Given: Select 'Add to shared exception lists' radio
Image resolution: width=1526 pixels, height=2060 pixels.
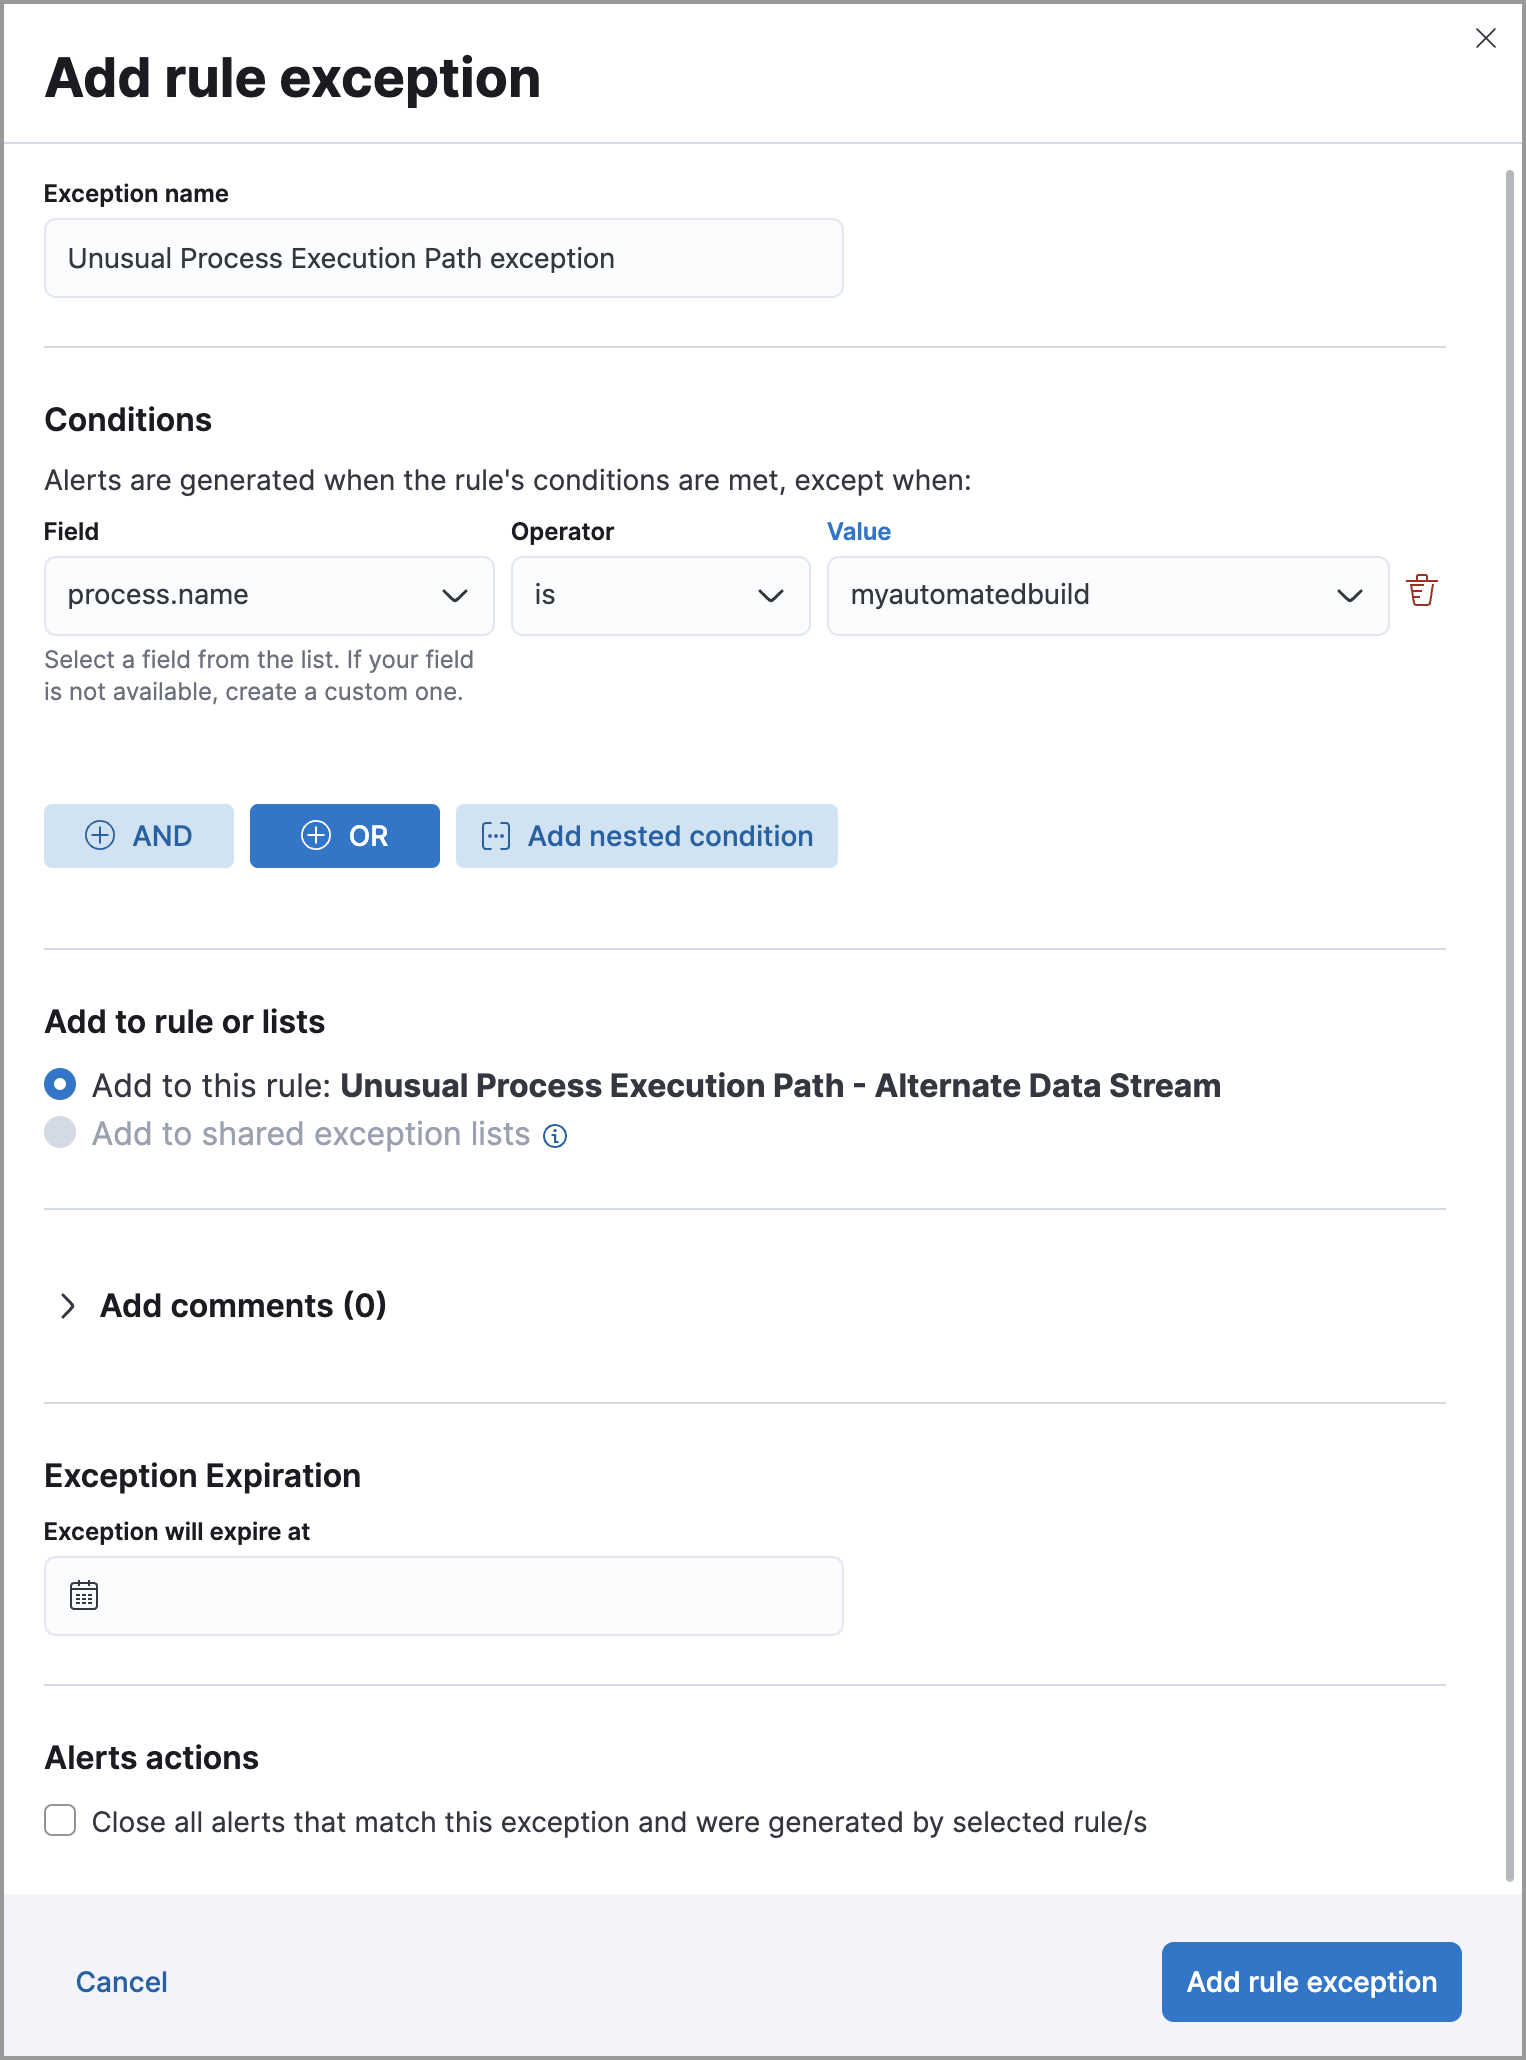Looking at the screenshot, I should tap(60, 1133).
